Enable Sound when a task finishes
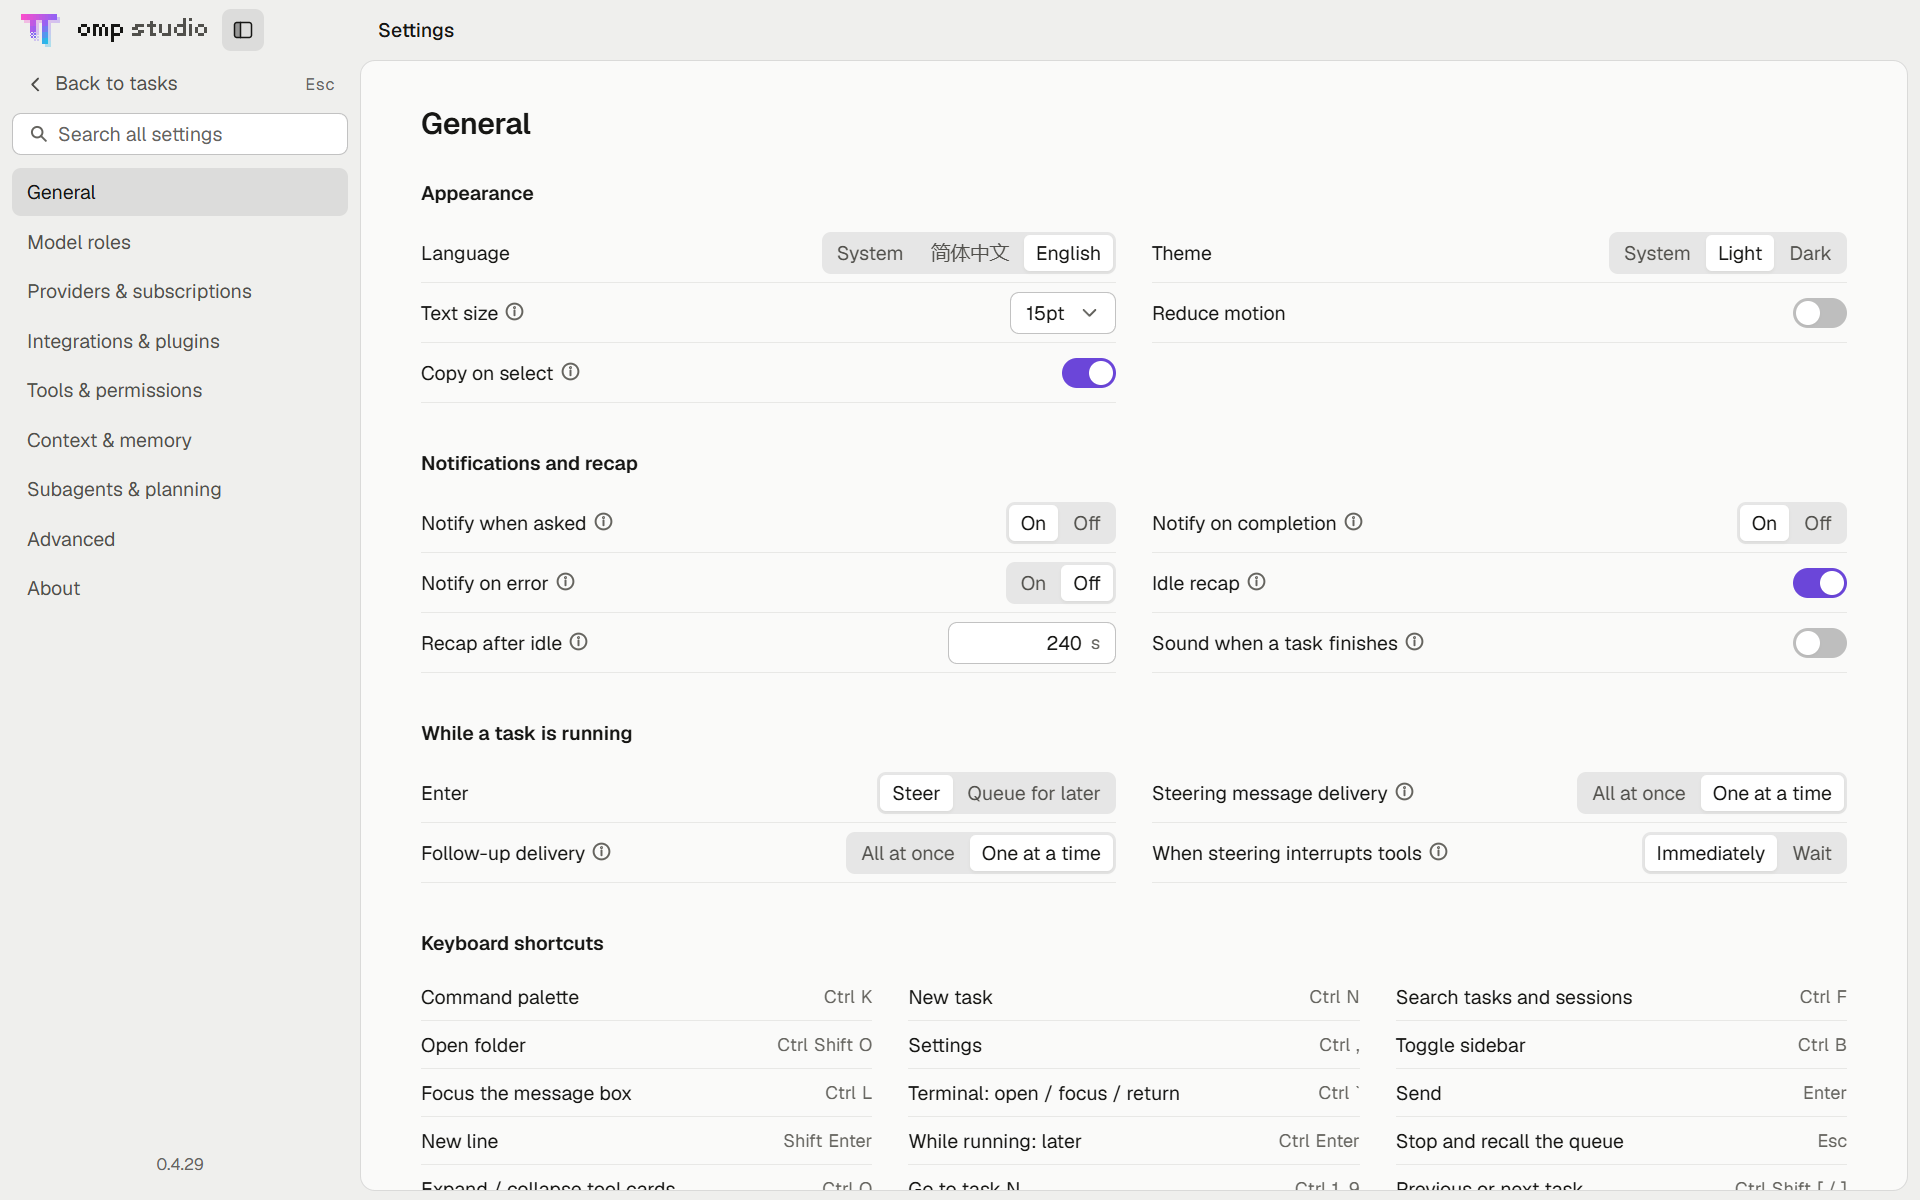Viewport: 1920px width, 1200px height. [1819, 643]
